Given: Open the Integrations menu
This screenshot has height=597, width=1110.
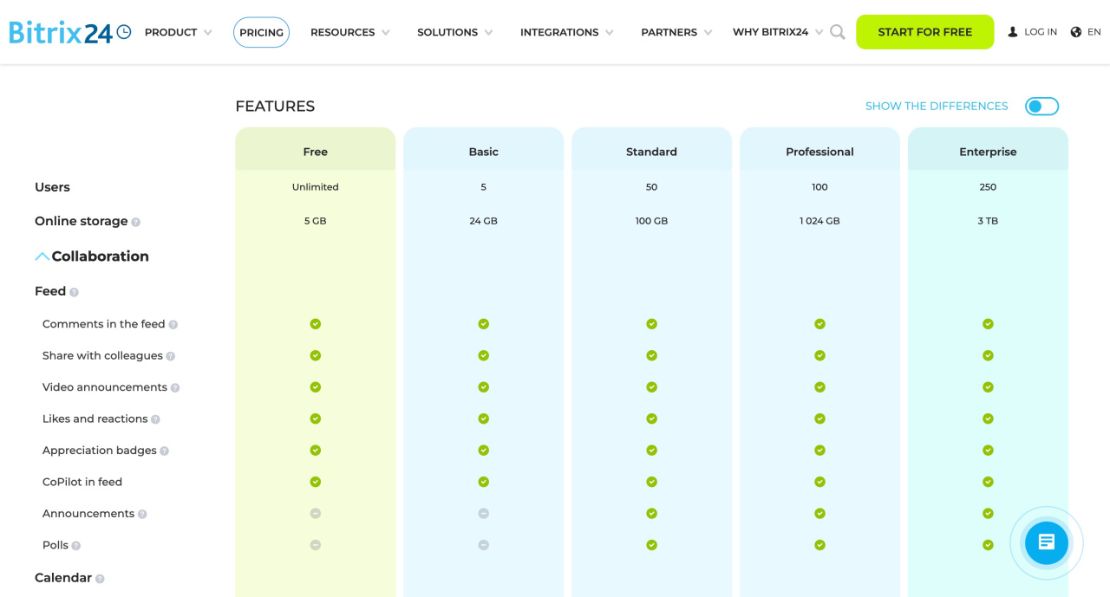Looking at the screenshot, I should 567,32.
